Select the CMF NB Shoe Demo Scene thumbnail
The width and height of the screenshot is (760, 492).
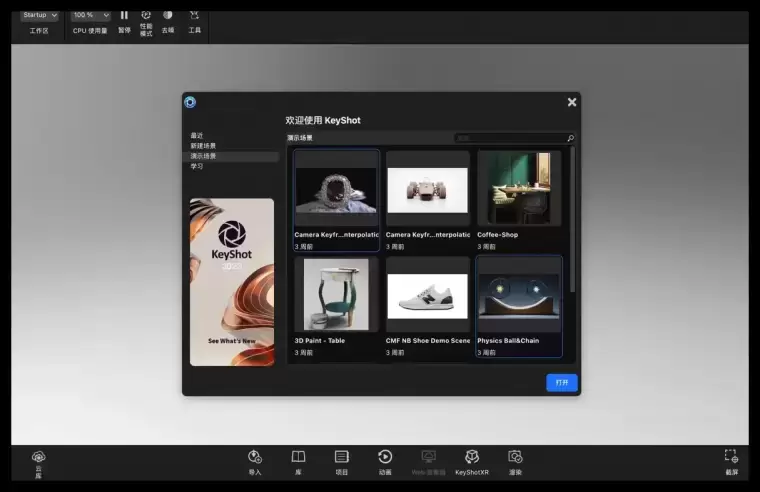tap(428, 296)
